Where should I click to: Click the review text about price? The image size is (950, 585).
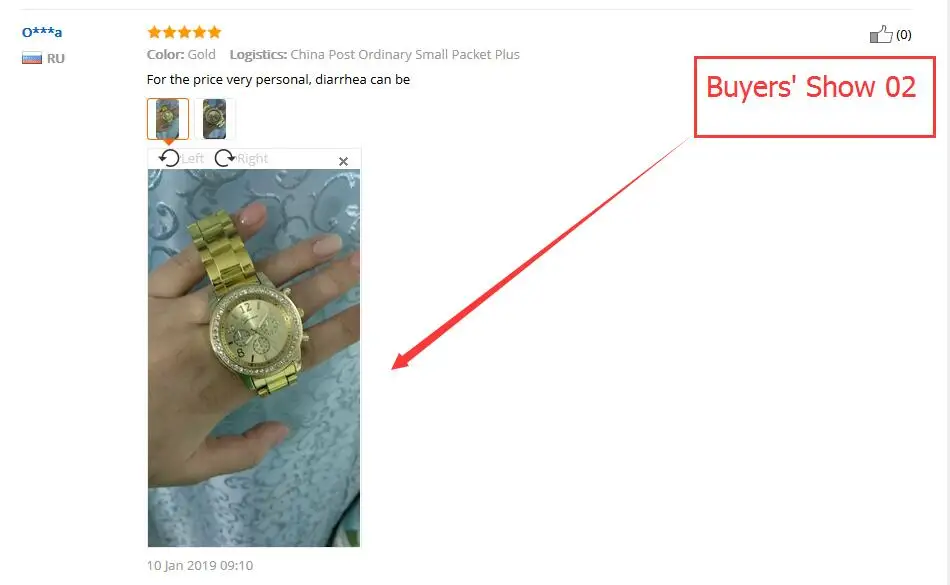coord(278,79)
